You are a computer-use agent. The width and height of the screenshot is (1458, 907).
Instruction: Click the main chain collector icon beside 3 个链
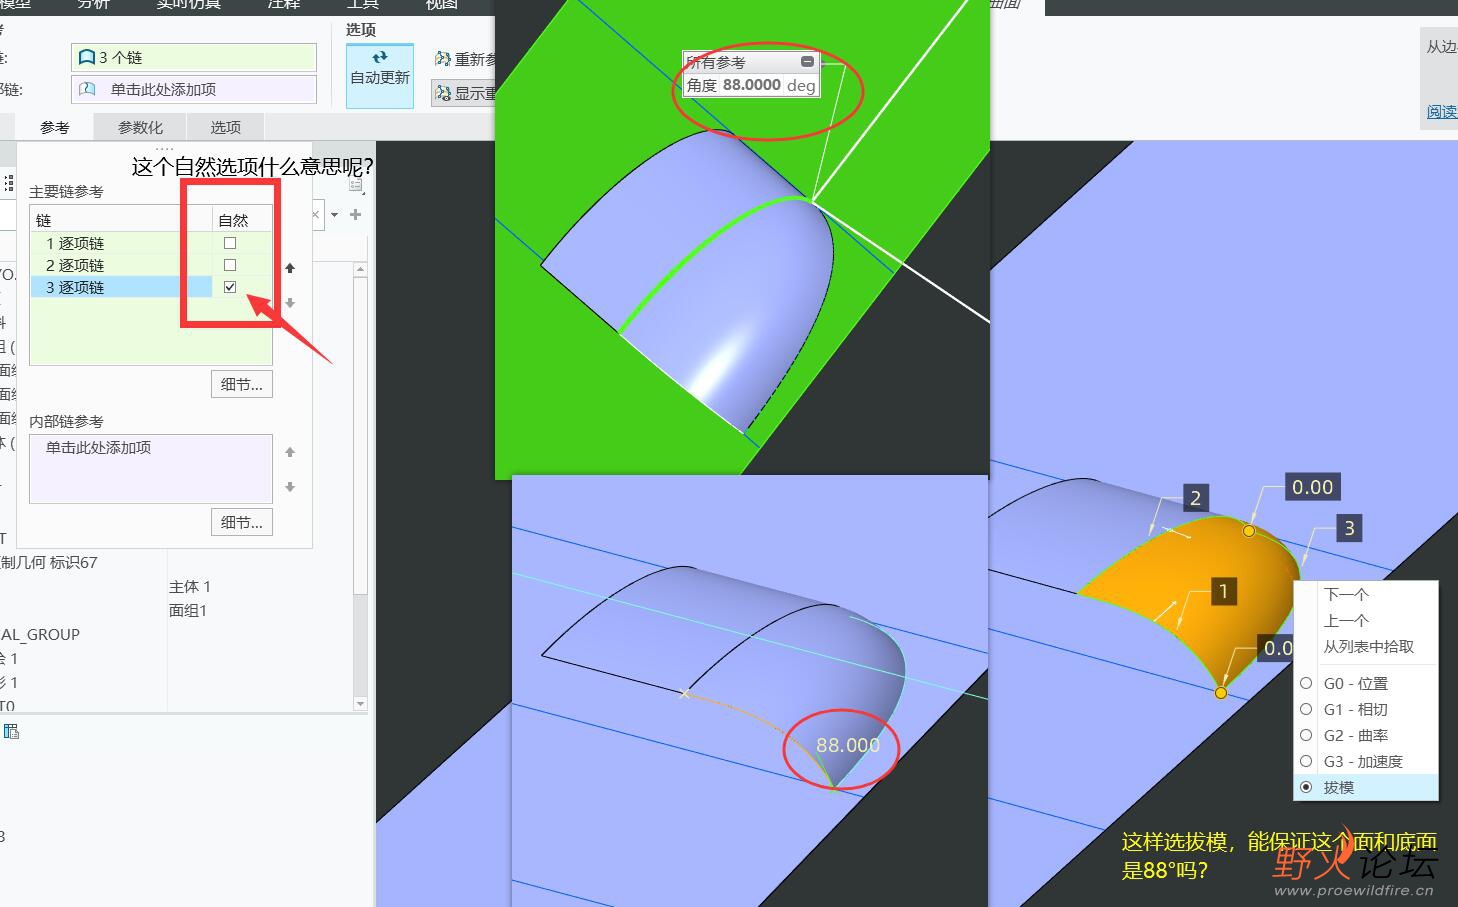pos(87,58)
